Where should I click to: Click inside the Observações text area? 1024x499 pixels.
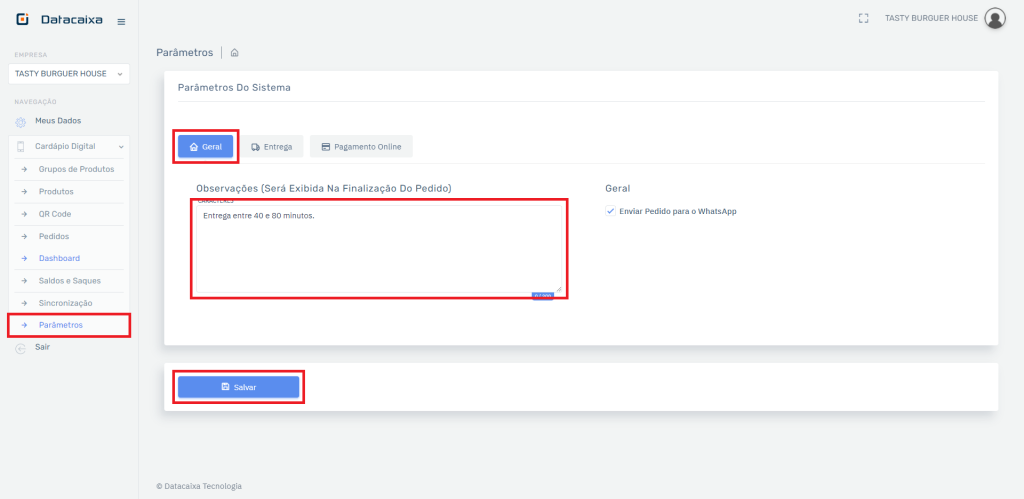[x=378, y=250]
